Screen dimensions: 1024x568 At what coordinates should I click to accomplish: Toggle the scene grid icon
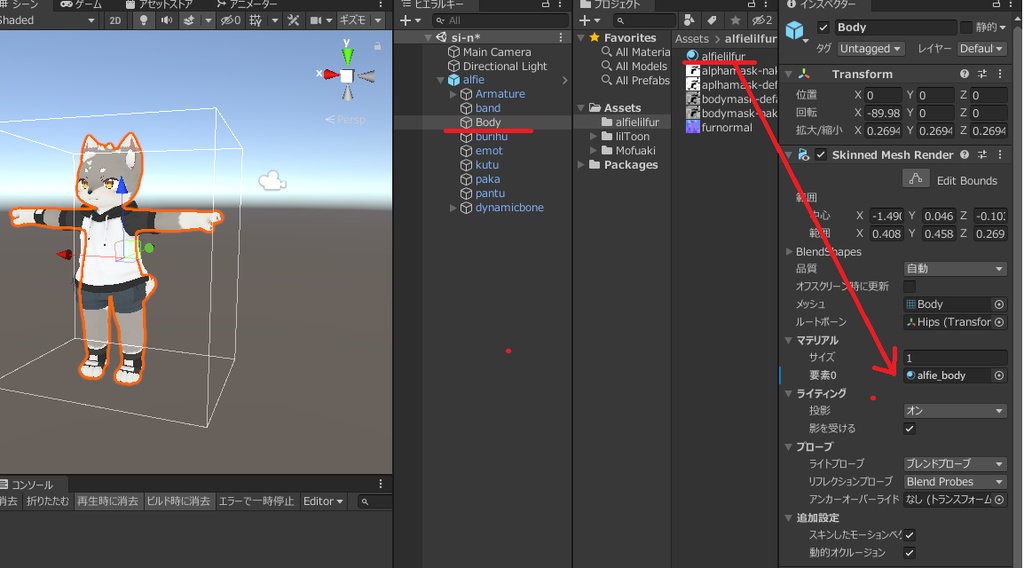(256, 20)
